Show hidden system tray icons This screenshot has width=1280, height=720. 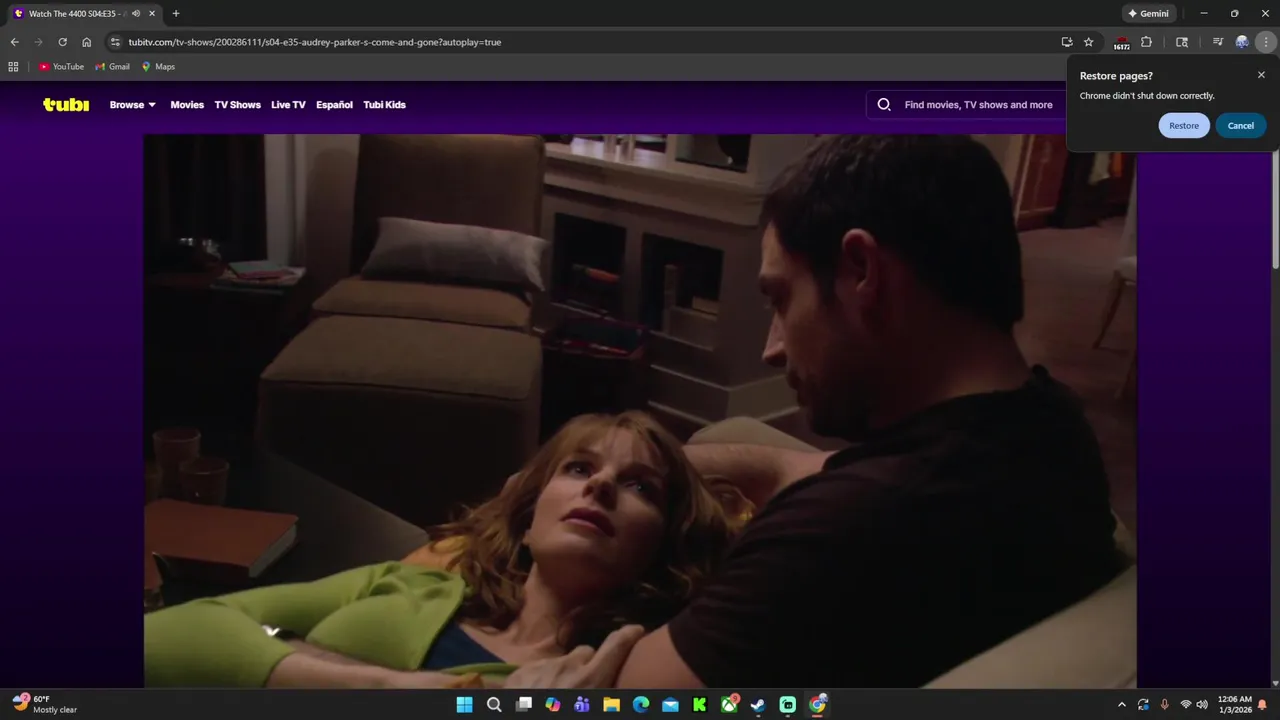click(1121, 705)
